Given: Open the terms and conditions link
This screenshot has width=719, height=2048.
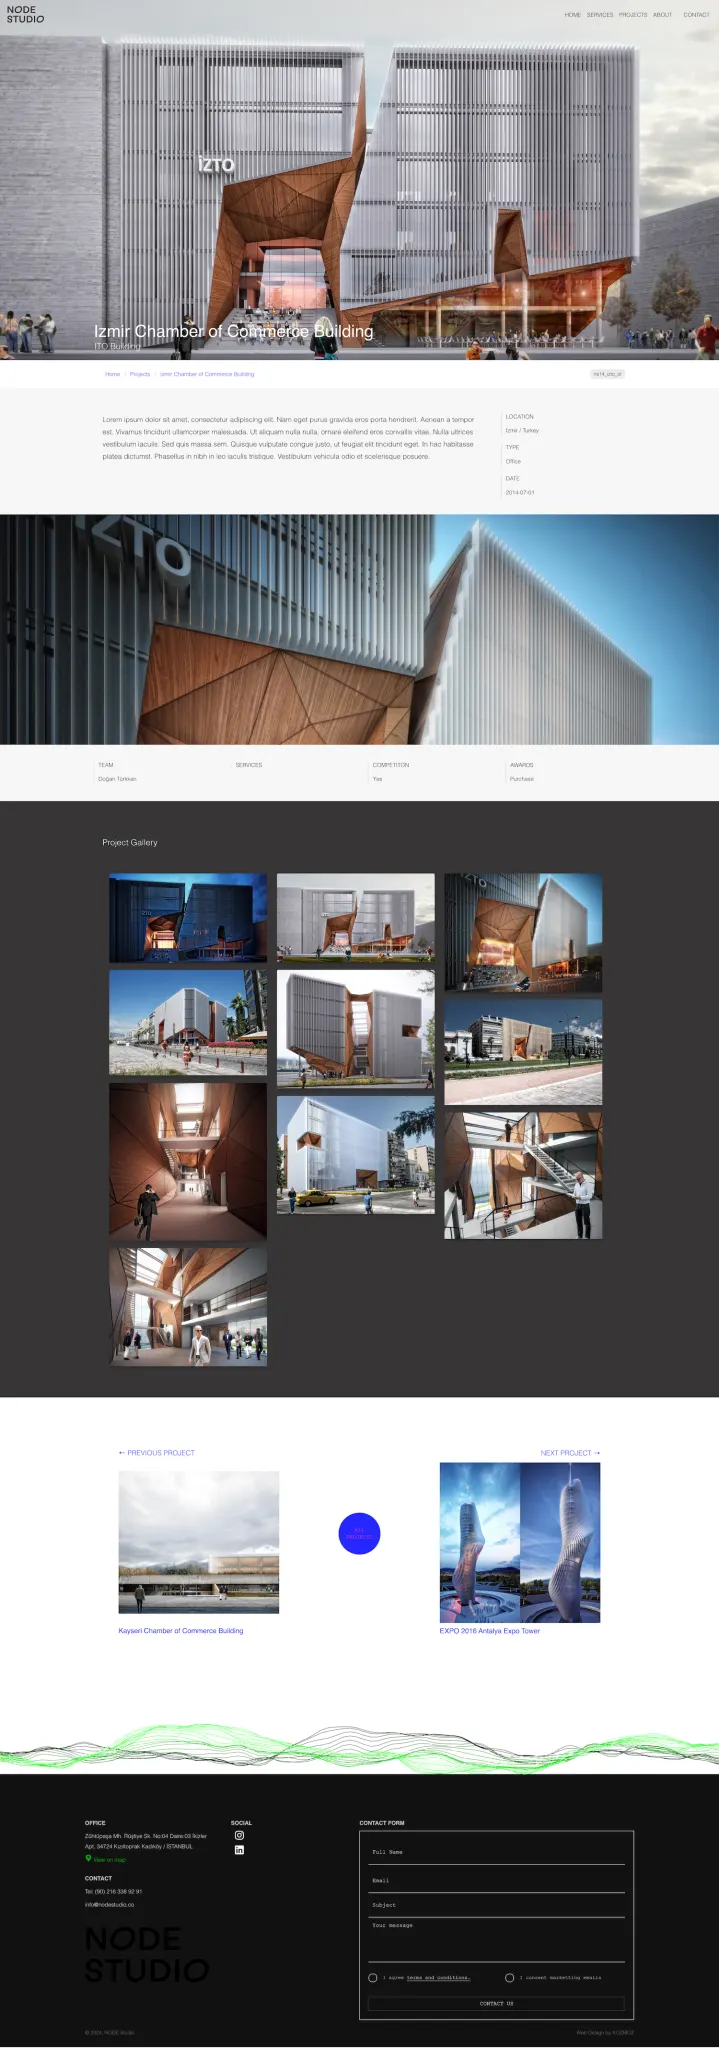Looking at the screenshot, I should point(438,1977).
